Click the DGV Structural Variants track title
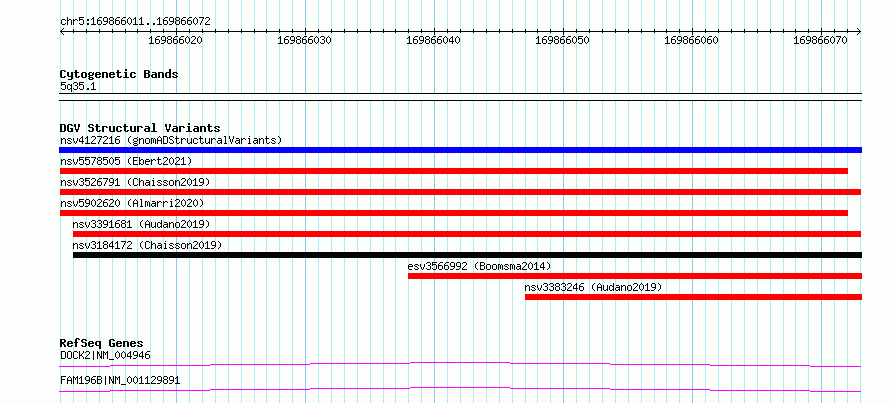The image size is (890, 403). (140, 128)
